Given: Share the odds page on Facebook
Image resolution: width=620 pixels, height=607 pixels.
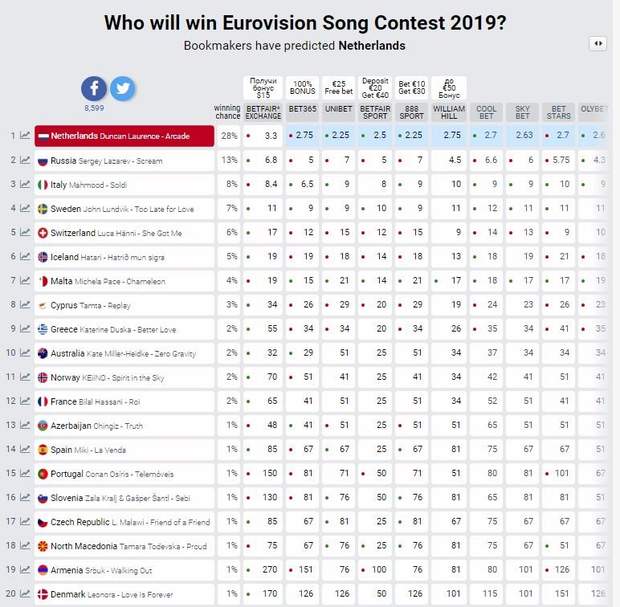Looking at the screenshot, I should click(94, 88).
